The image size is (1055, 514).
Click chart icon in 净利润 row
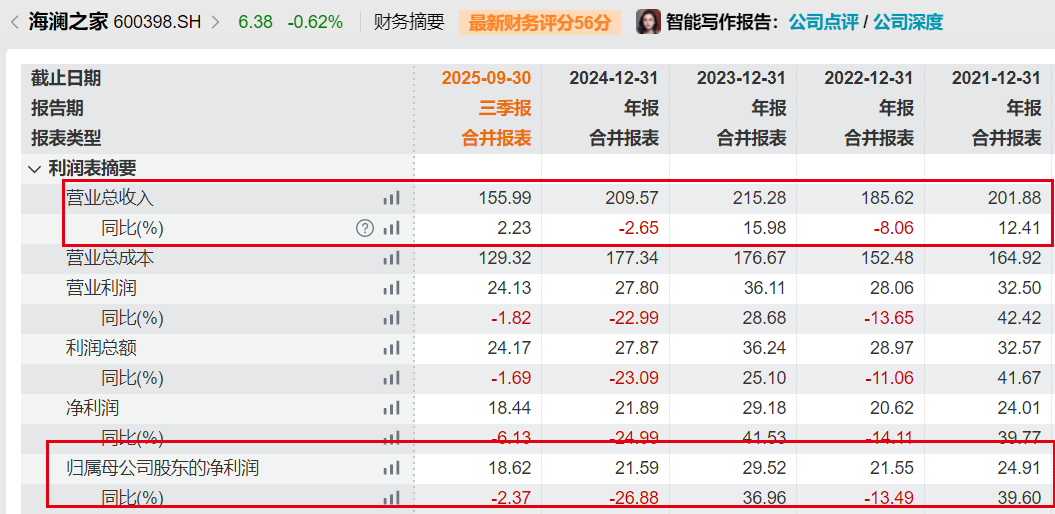click(x=391, y=408)
